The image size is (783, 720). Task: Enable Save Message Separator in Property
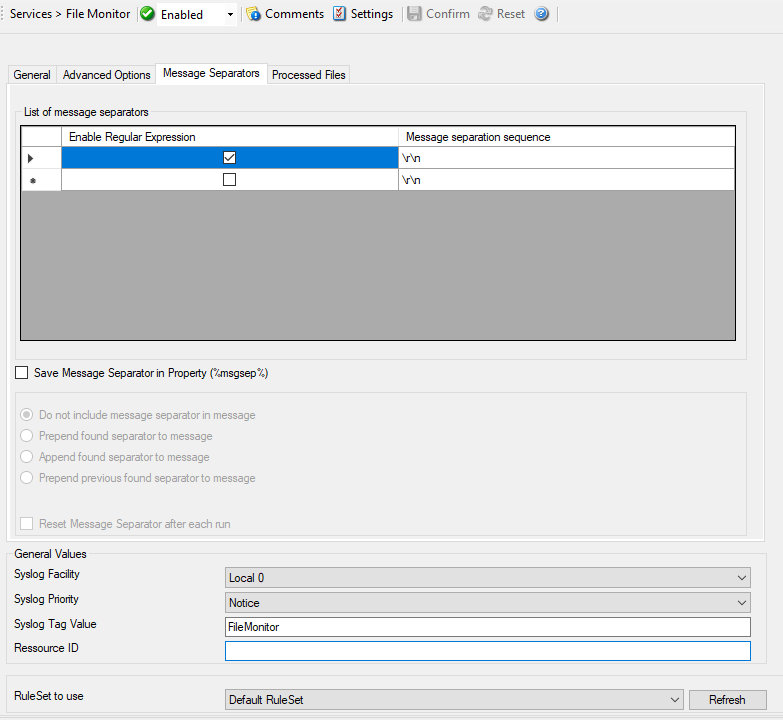22,373
